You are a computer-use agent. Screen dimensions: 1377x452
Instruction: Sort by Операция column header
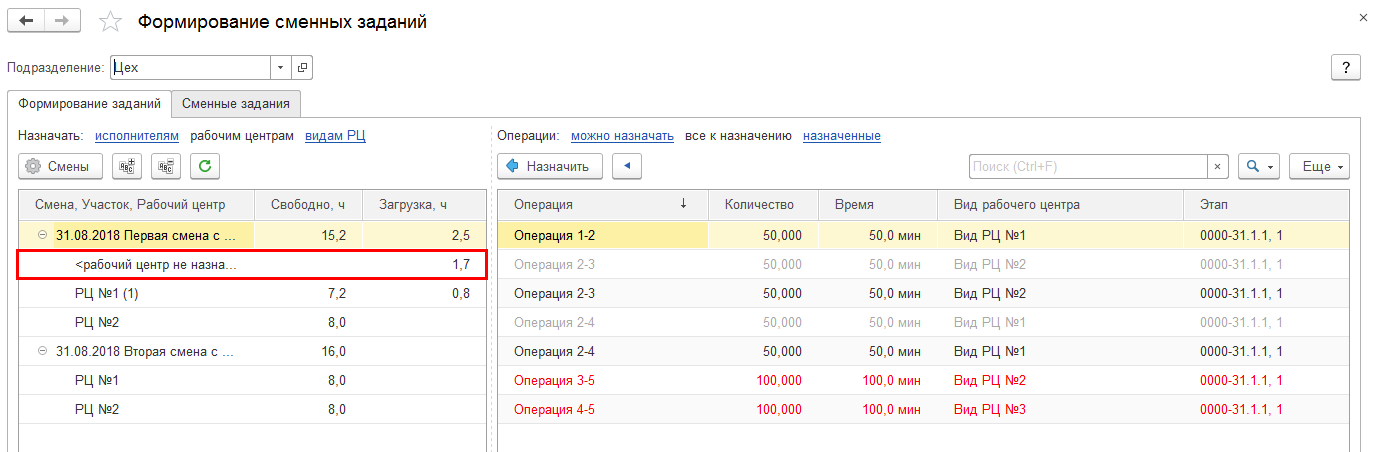[x=603, y=205]
